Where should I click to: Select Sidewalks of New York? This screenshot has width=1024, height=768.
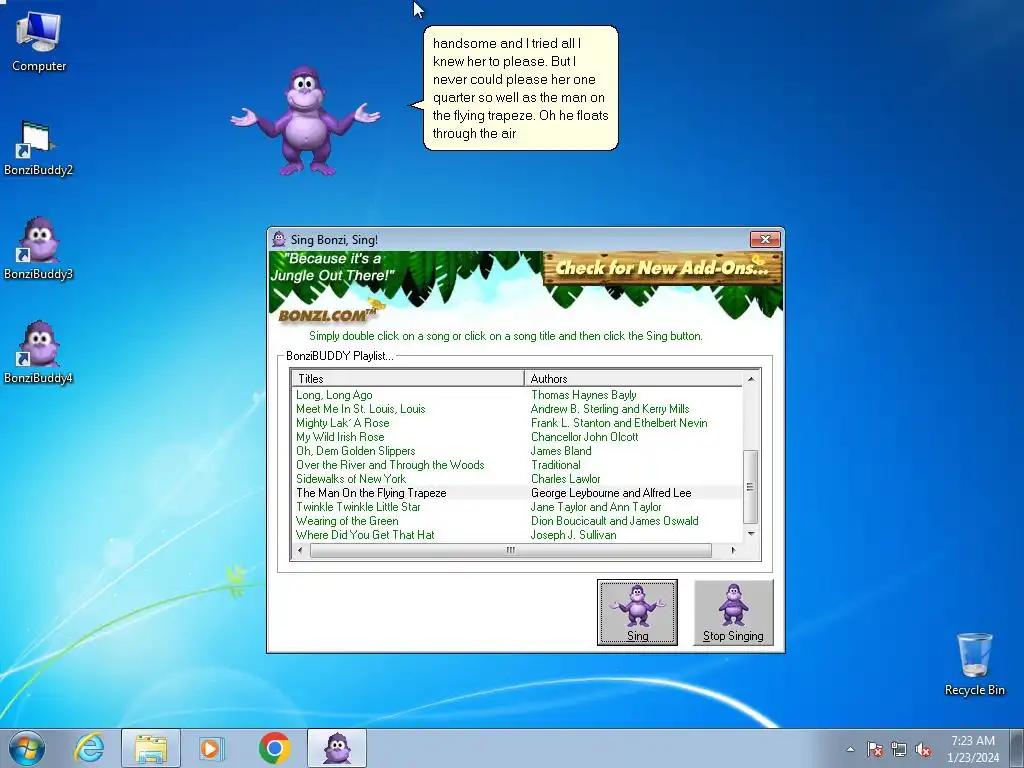coord(351,479)
